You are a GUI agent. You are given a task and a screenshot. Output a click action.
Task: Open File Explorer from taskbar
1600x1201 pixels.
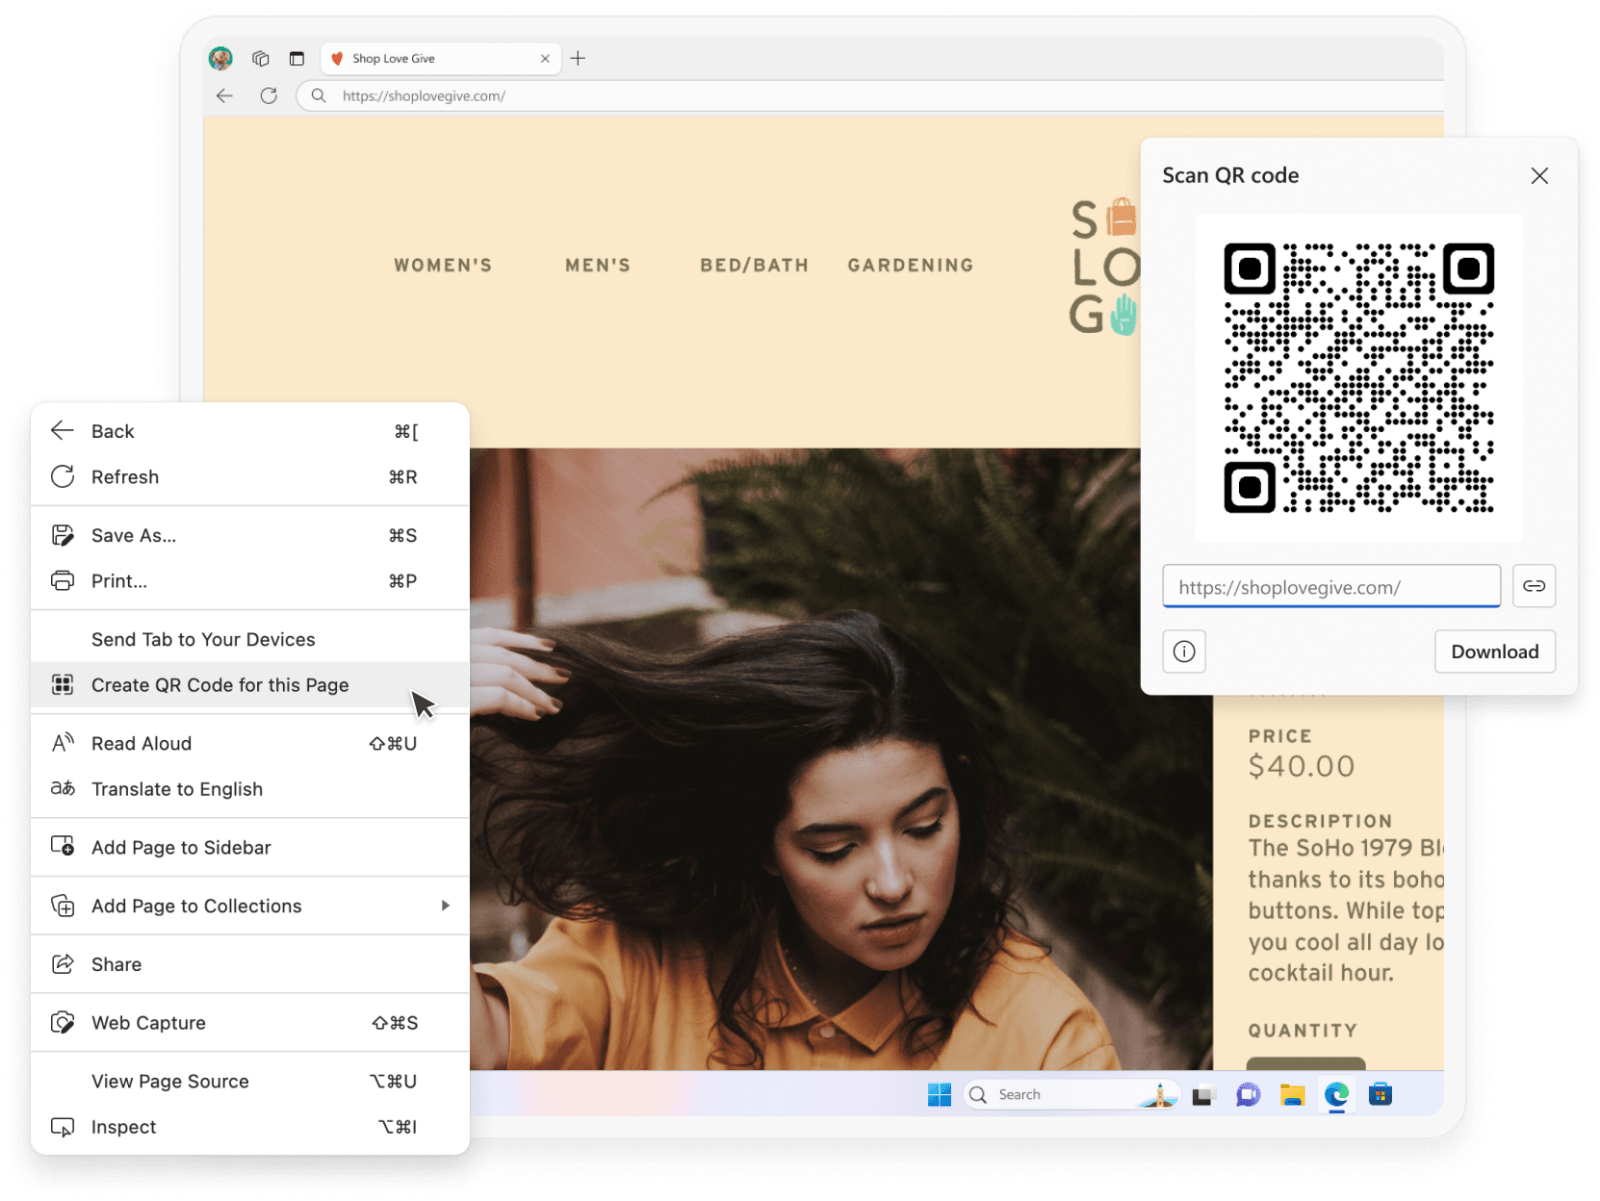(1292, 1095)
